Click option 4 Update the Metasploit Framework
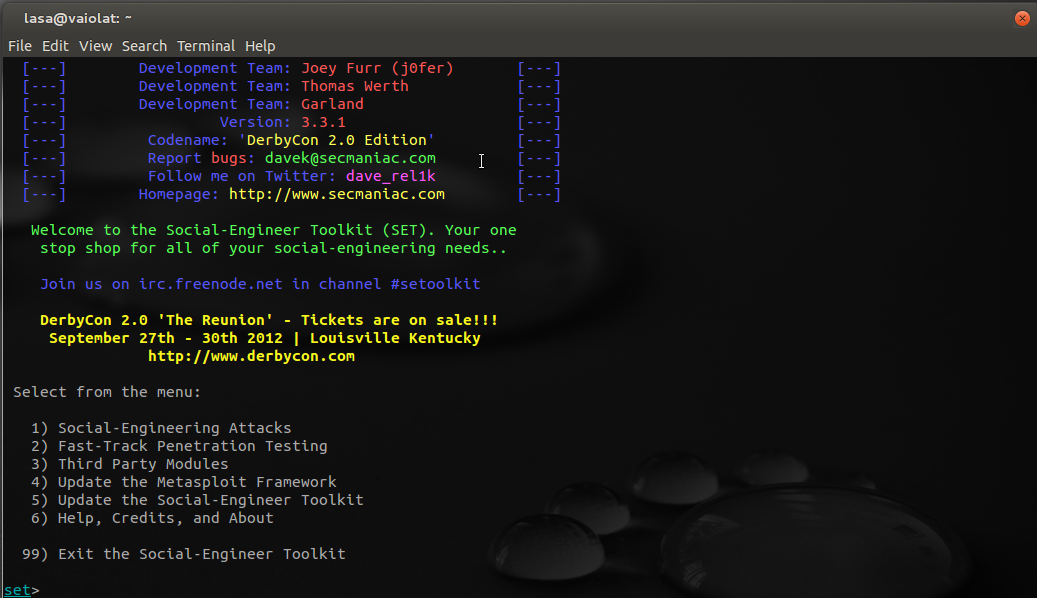 (x=183, y=482)
